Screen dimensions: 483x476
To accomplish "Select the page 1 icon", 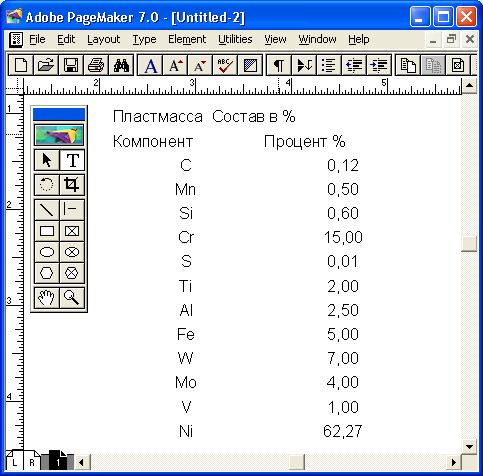I will (58, 461).
